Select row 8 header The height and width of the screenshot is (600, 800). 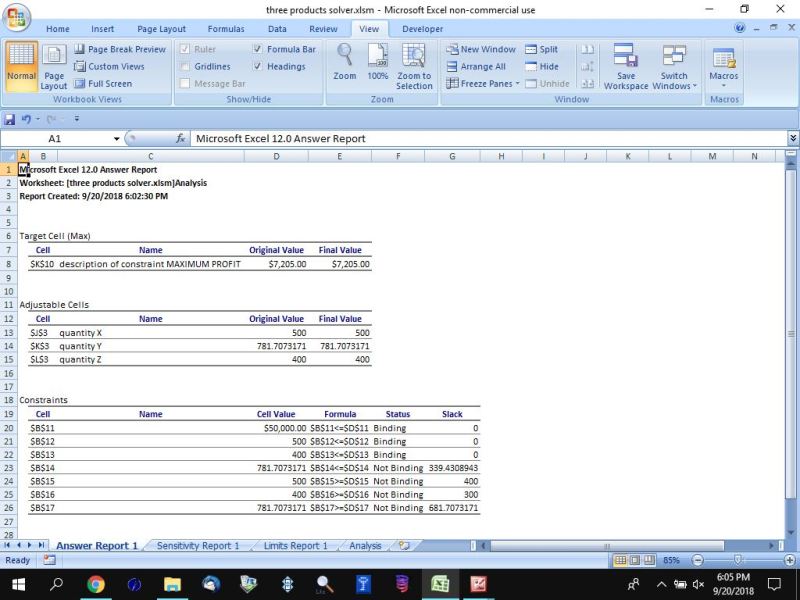(9, 264)
